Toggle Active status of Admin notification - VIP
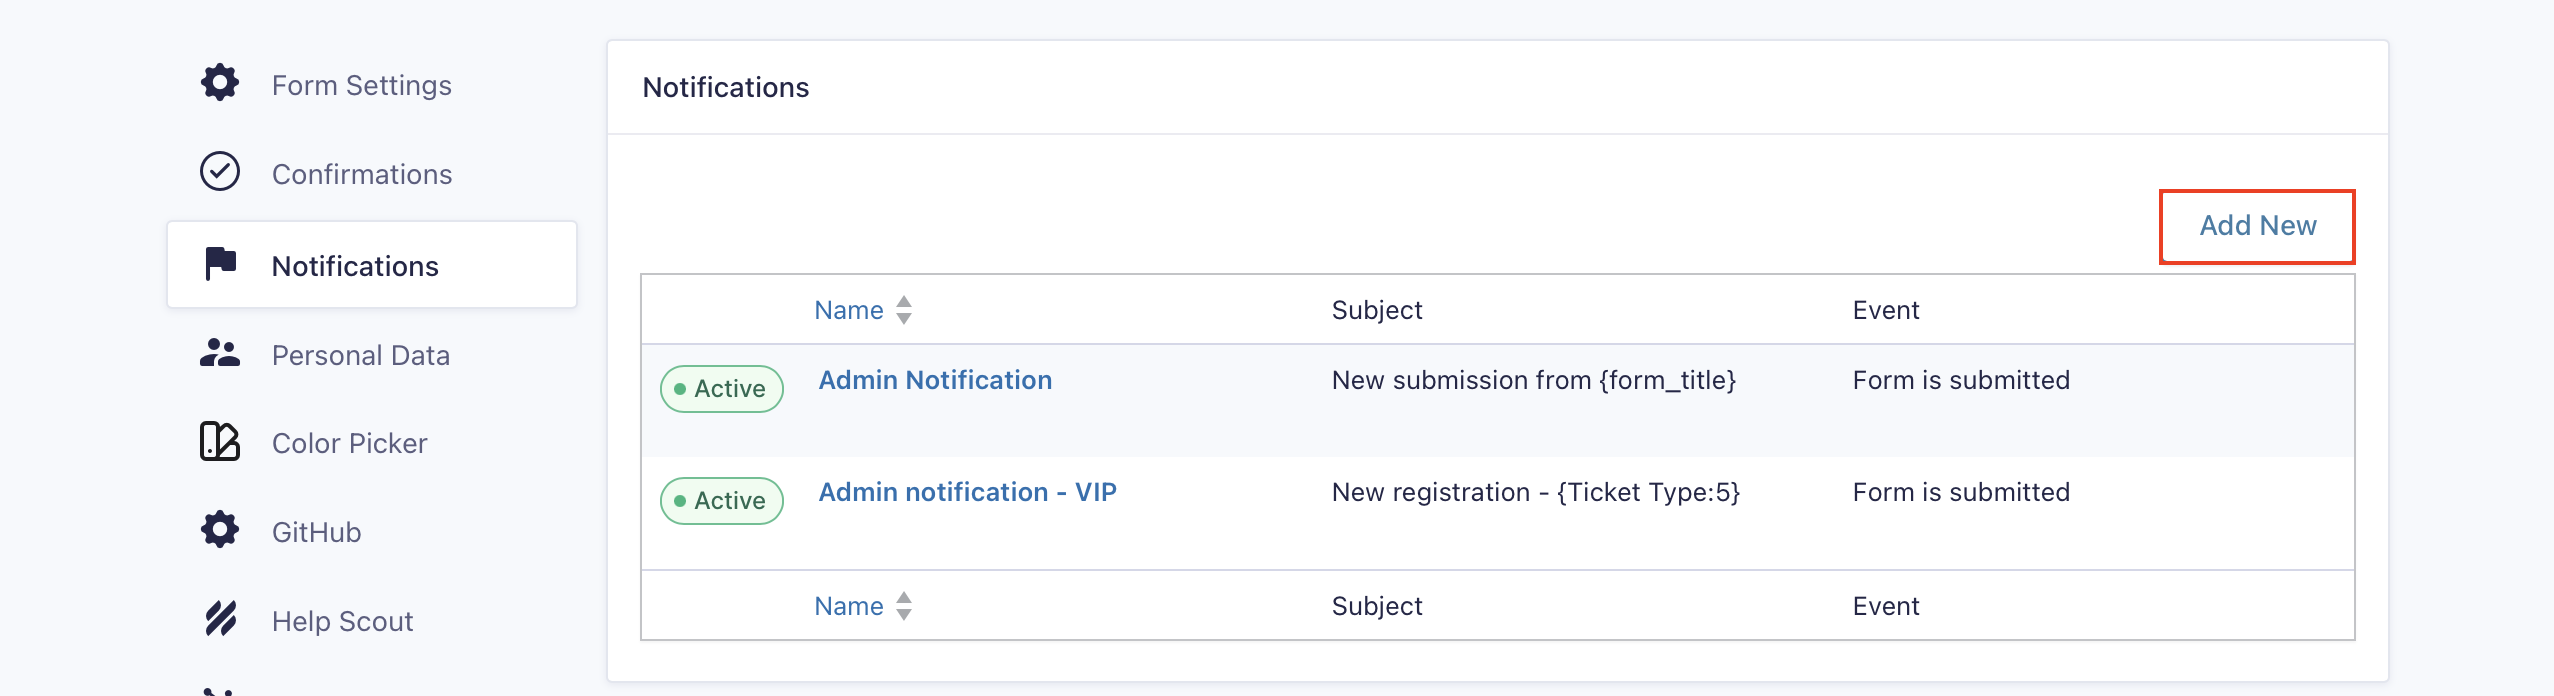 click(721, 501)
